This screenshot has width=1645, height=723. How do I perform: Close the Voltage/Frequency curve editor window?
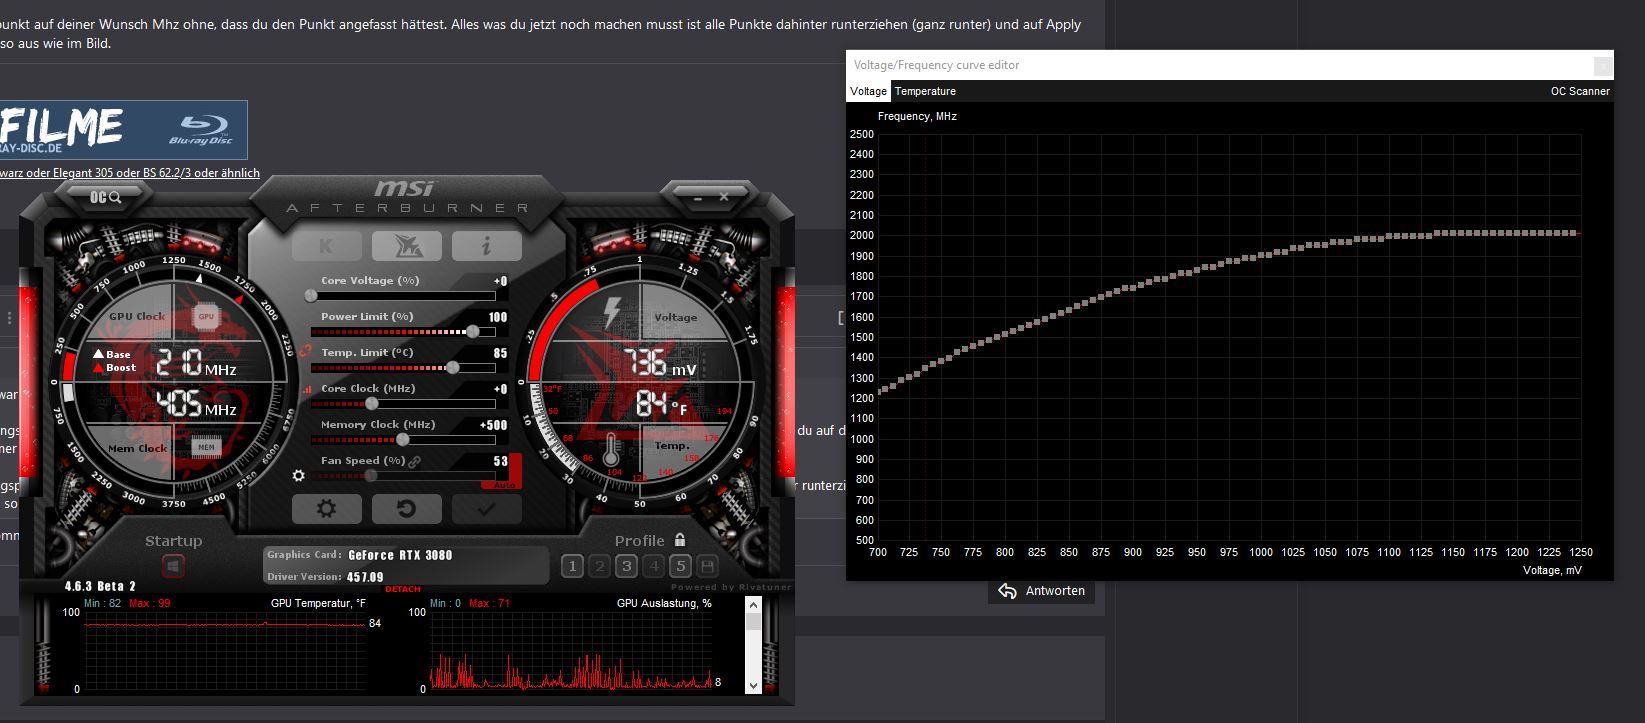1602,65
